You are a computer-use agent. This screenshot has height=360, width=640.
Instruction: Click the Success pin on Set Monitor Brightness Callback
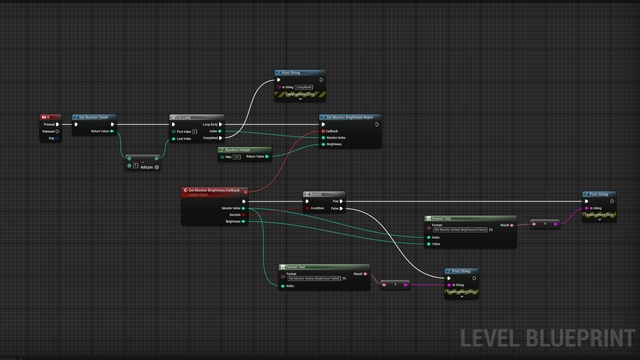[x=244, y=215]
